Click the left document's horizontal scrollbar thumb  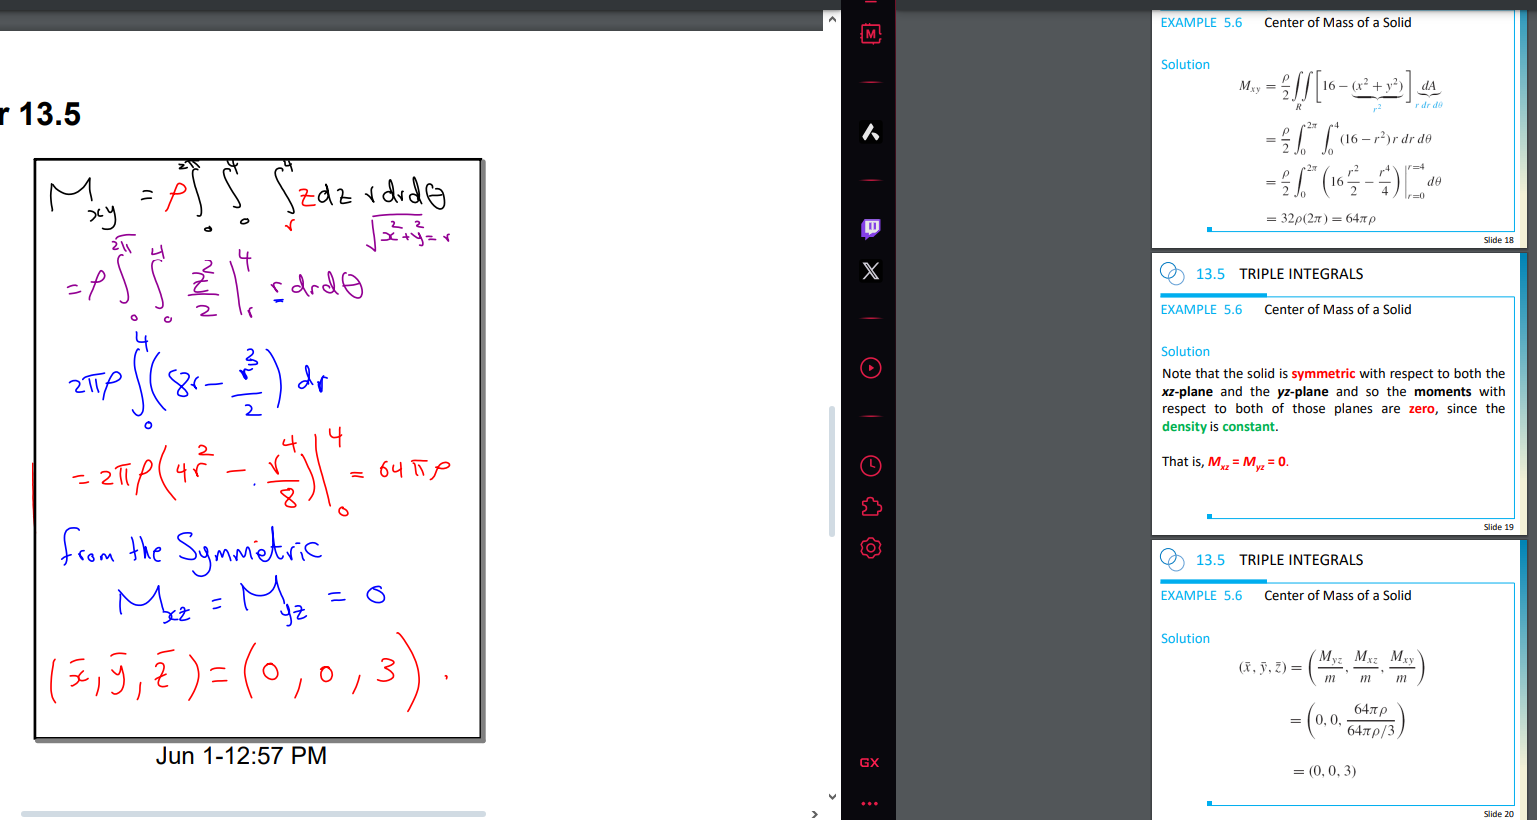[x=253, y=814]
